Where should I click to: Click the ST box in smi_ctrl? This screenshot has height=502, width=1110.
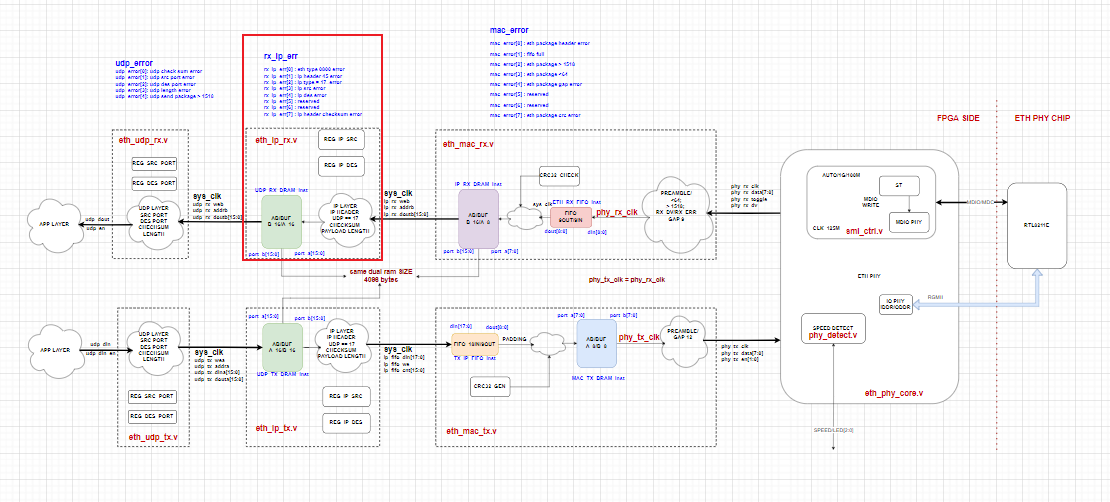tap(899, 186)
